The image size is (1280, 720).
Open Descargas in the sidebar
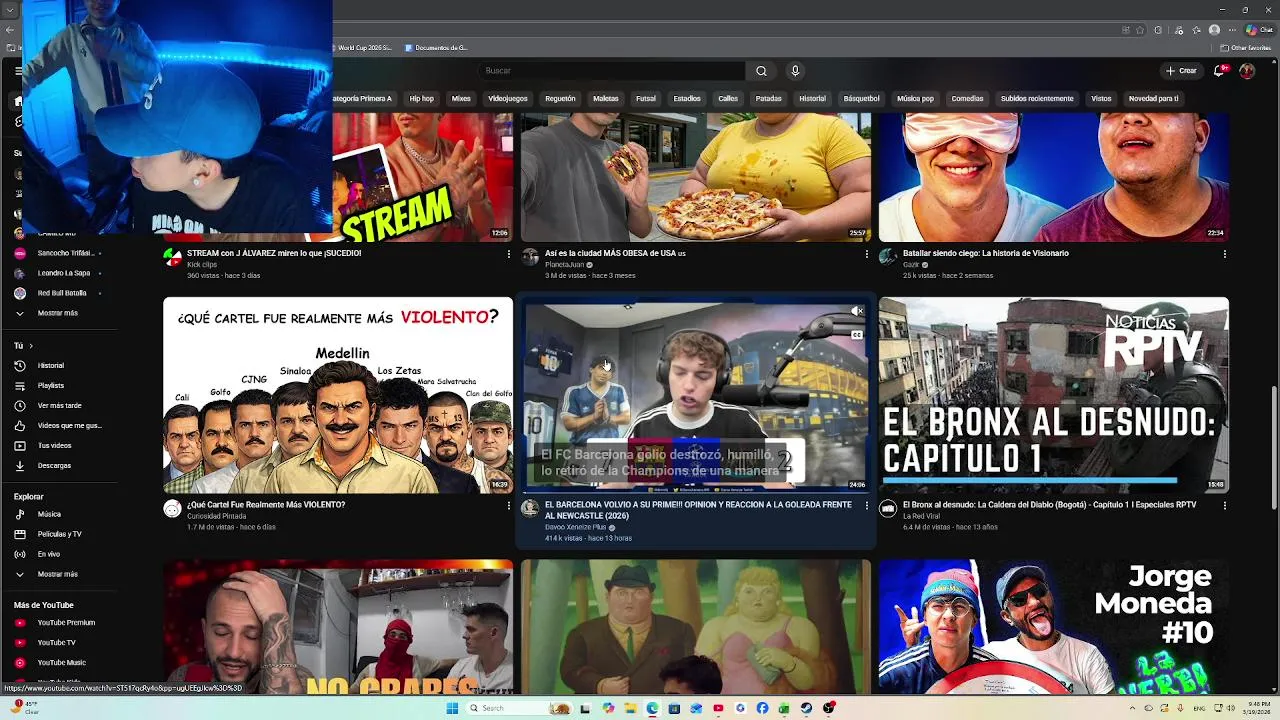tap(54, 466)
